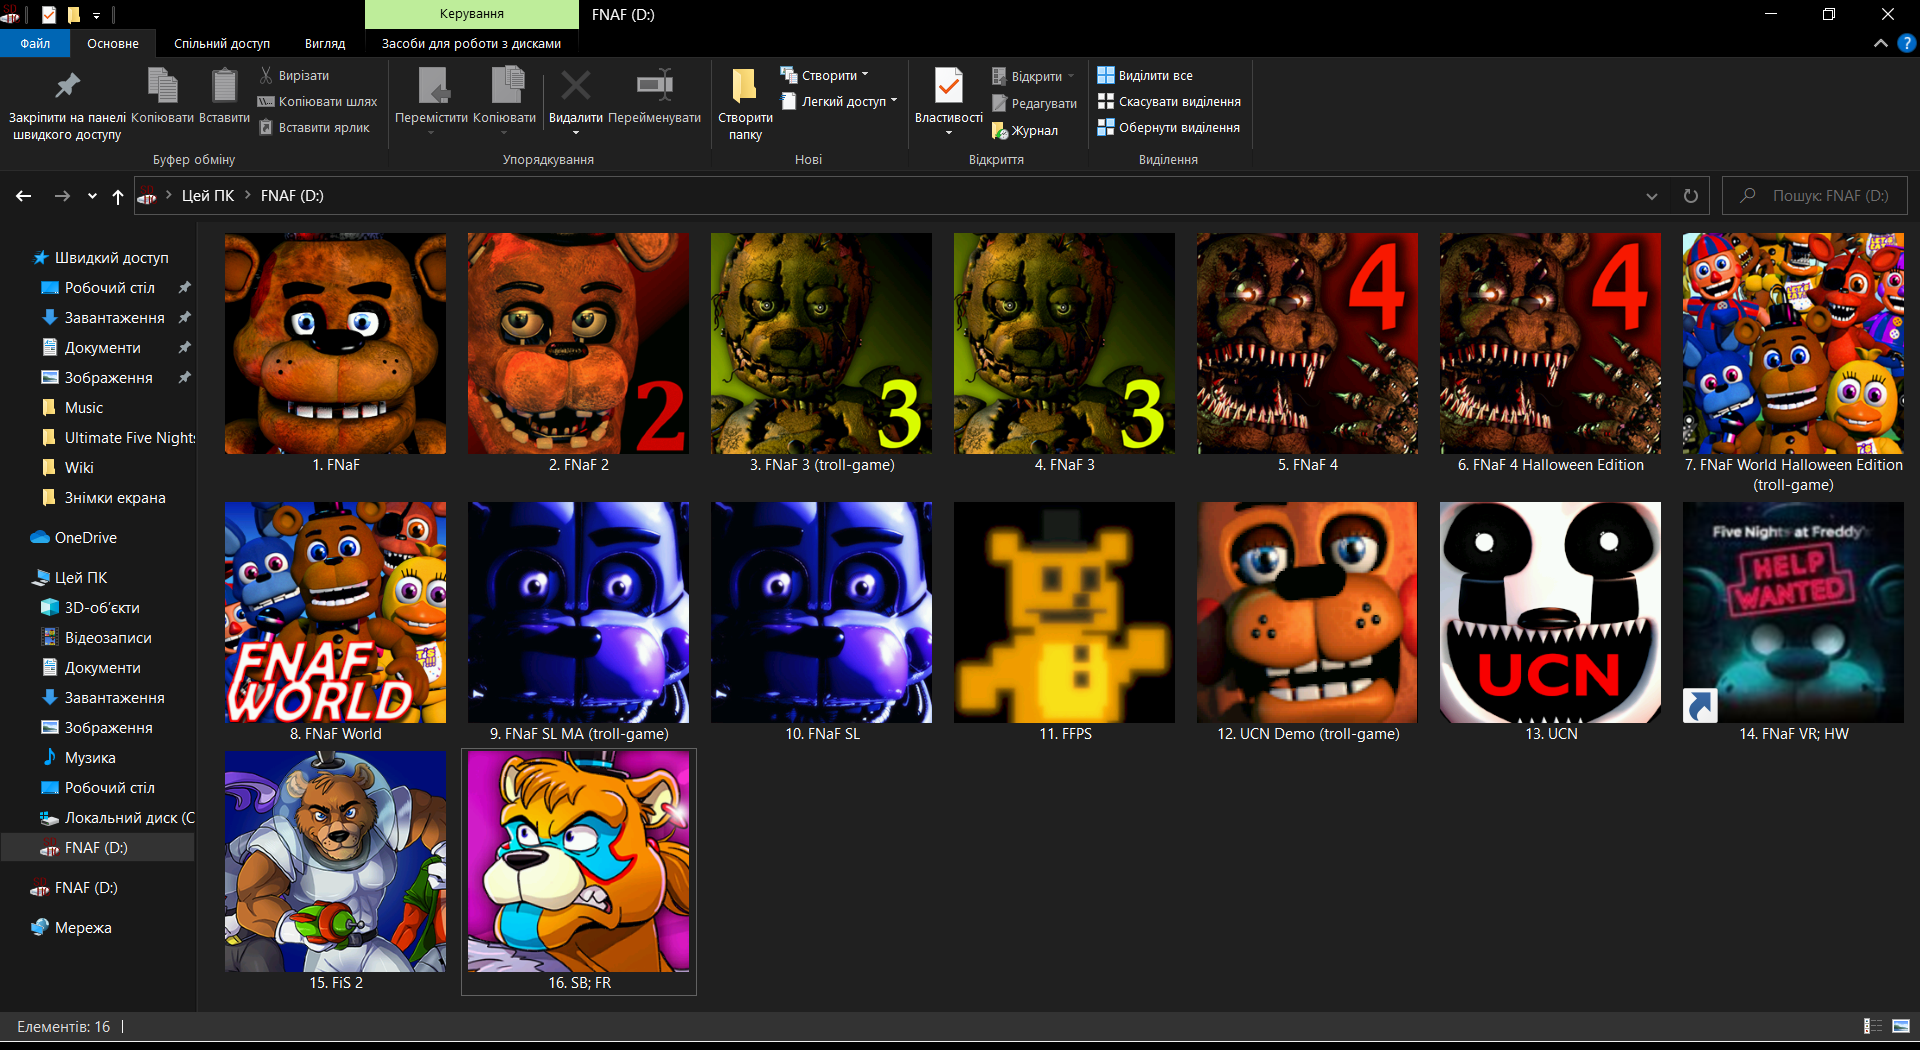1920x1050 pixels.
Task: Switch to the Вигляд ribbon tab
Action: 325,43
